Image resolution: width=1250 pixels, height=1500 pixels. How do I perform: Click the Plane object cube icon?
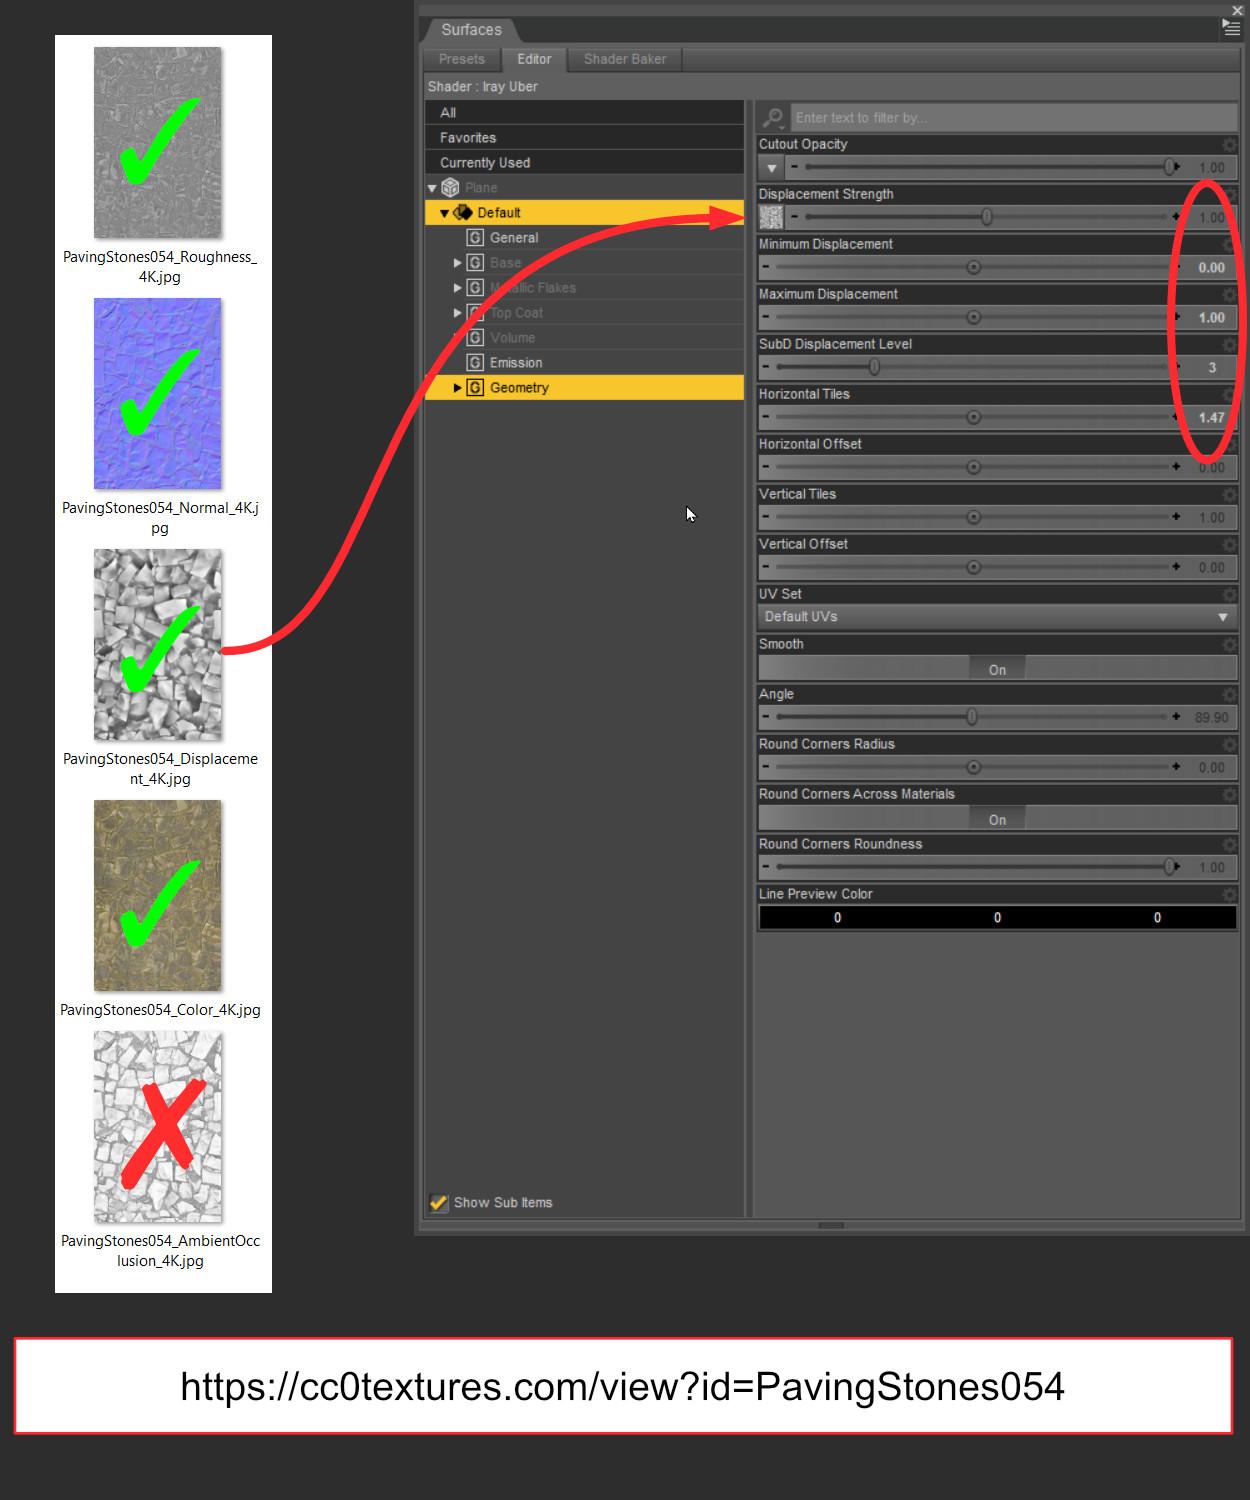pyautogui.click(x=450, y=188)
